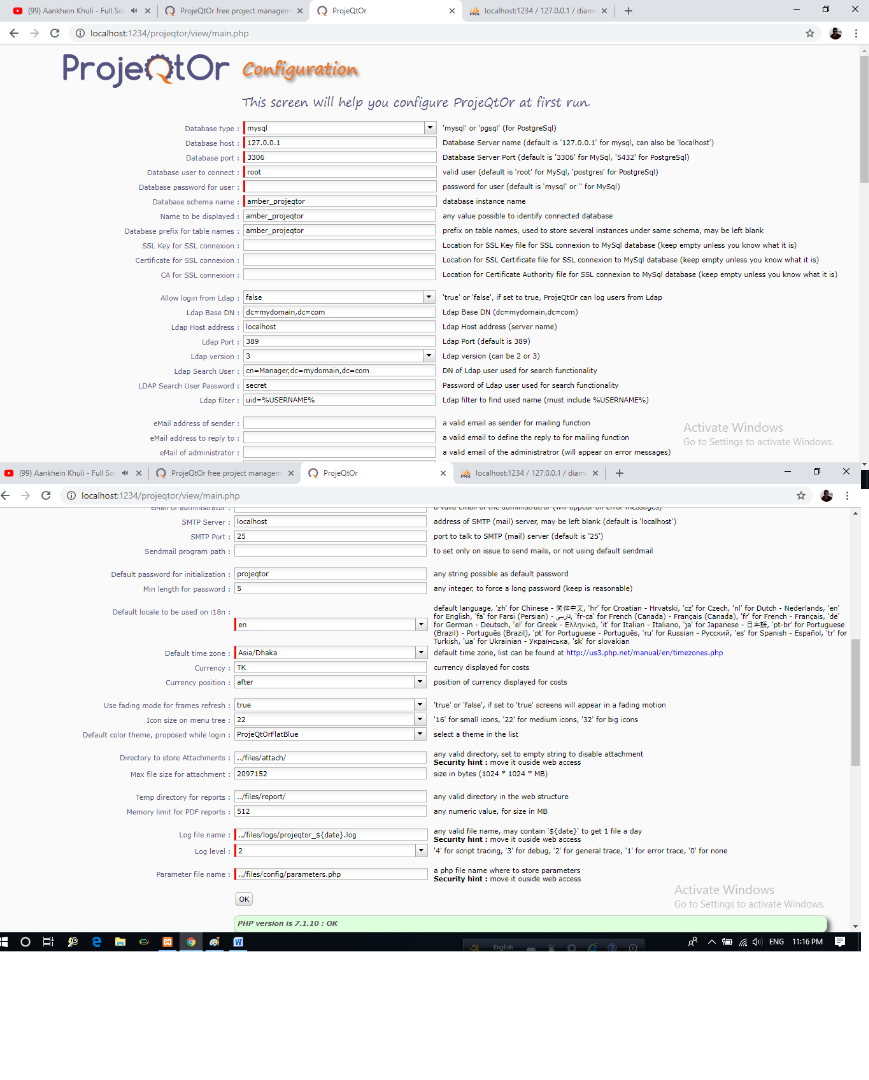Open the three-dot menu in the lower browser window
Image resolution: width=869 pixels, height=1080 pixels.
[847, 495]
